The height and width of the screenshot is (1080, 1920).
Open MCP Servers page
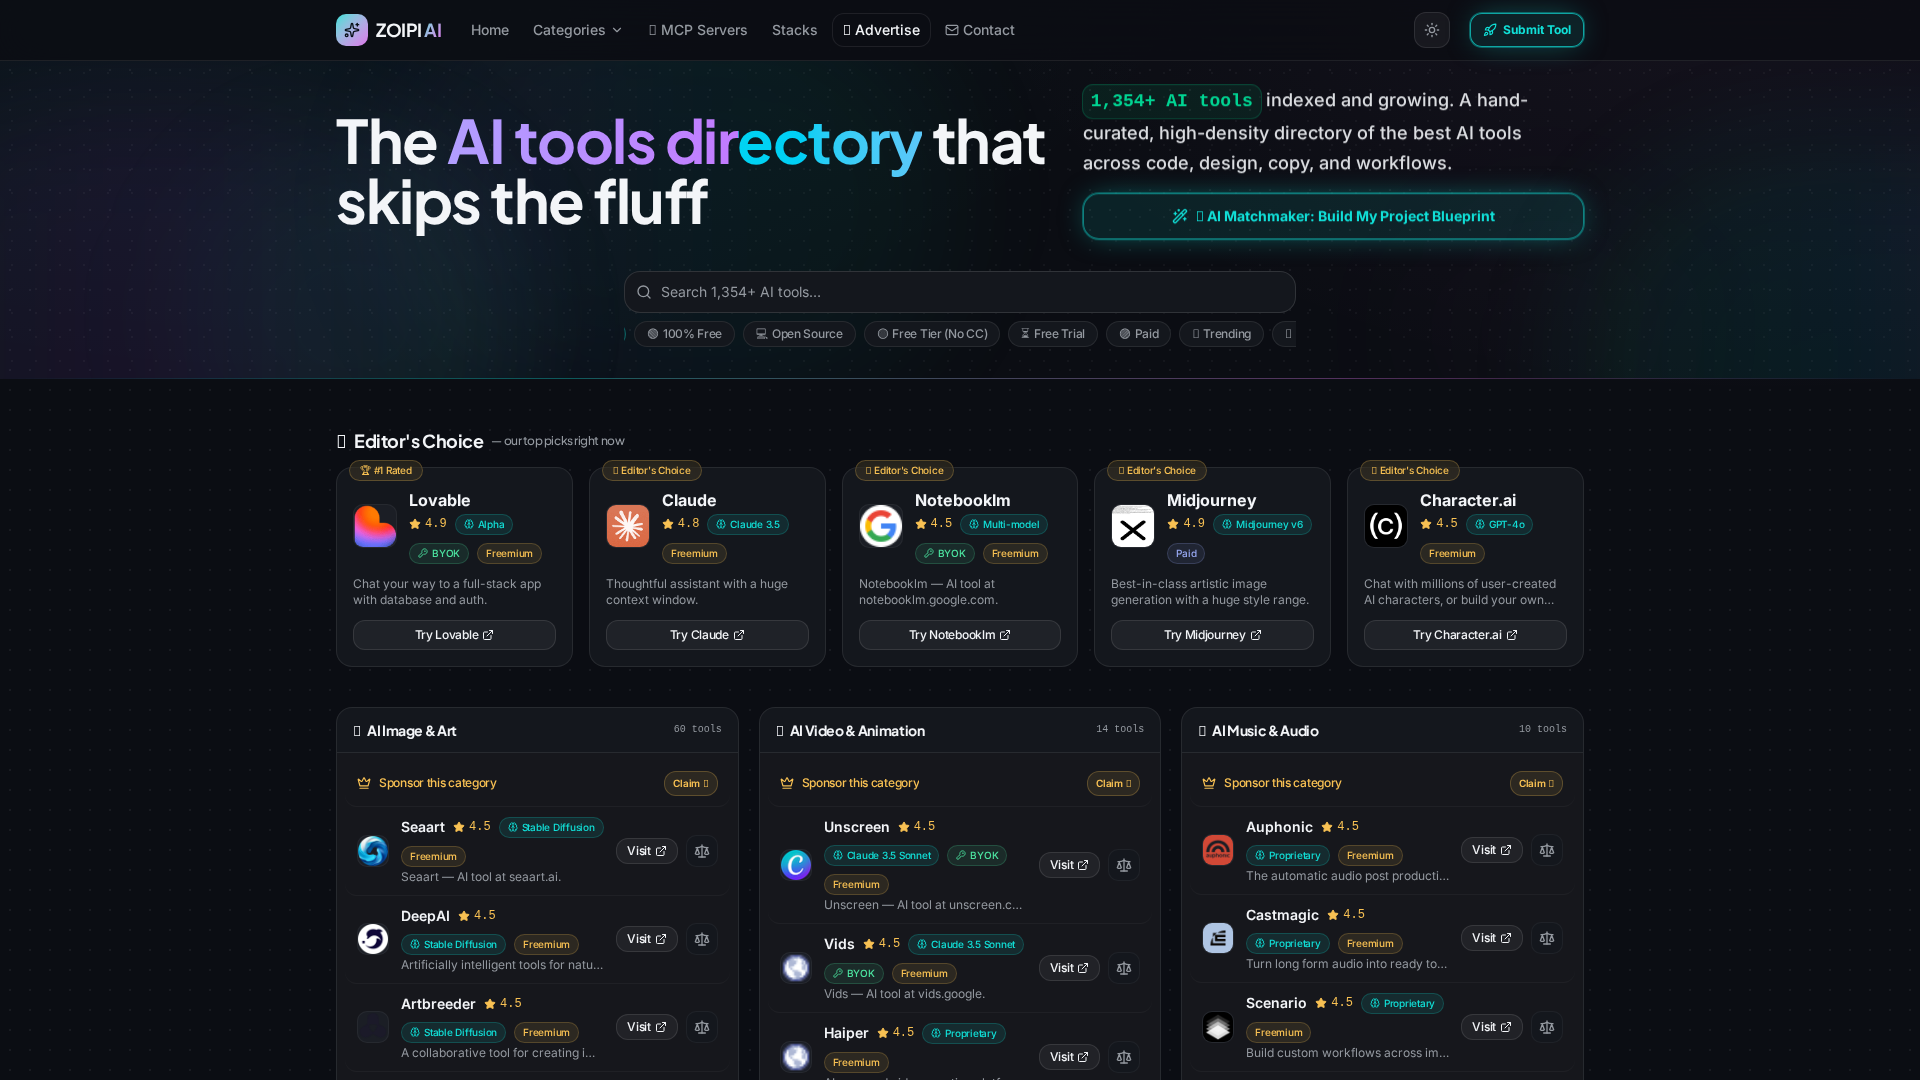pos(698,30)
